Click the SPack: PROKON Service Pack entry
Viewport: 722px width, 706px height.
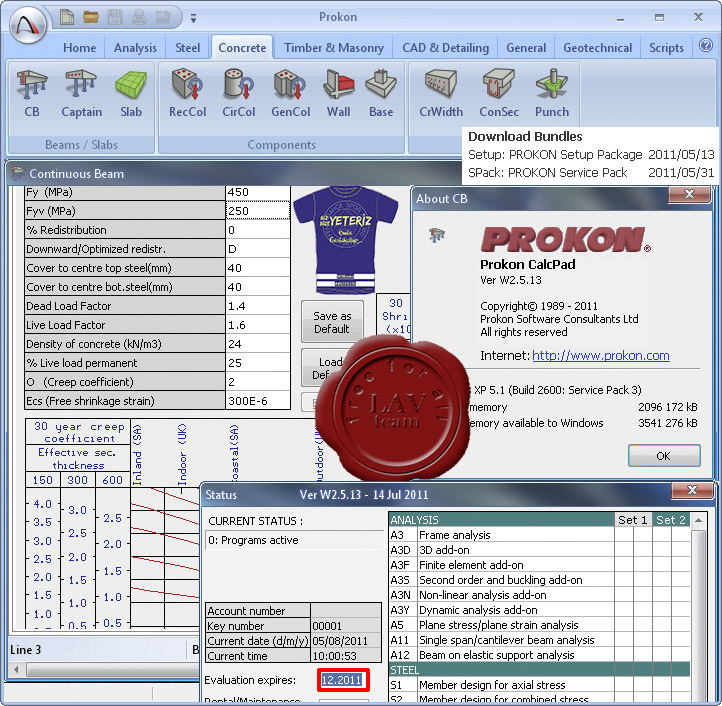(591, 173)
